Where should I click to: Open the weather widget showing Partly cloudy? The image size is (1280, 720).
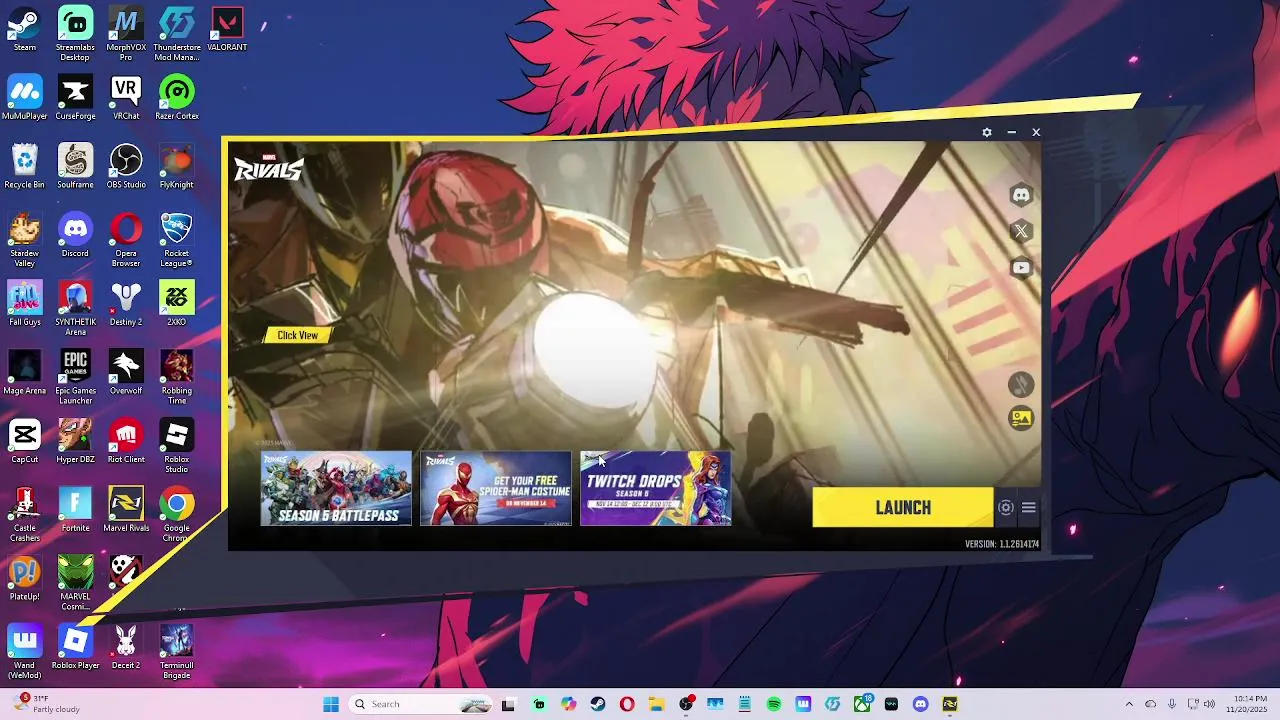pyautogui.click(x=48, y=704)
